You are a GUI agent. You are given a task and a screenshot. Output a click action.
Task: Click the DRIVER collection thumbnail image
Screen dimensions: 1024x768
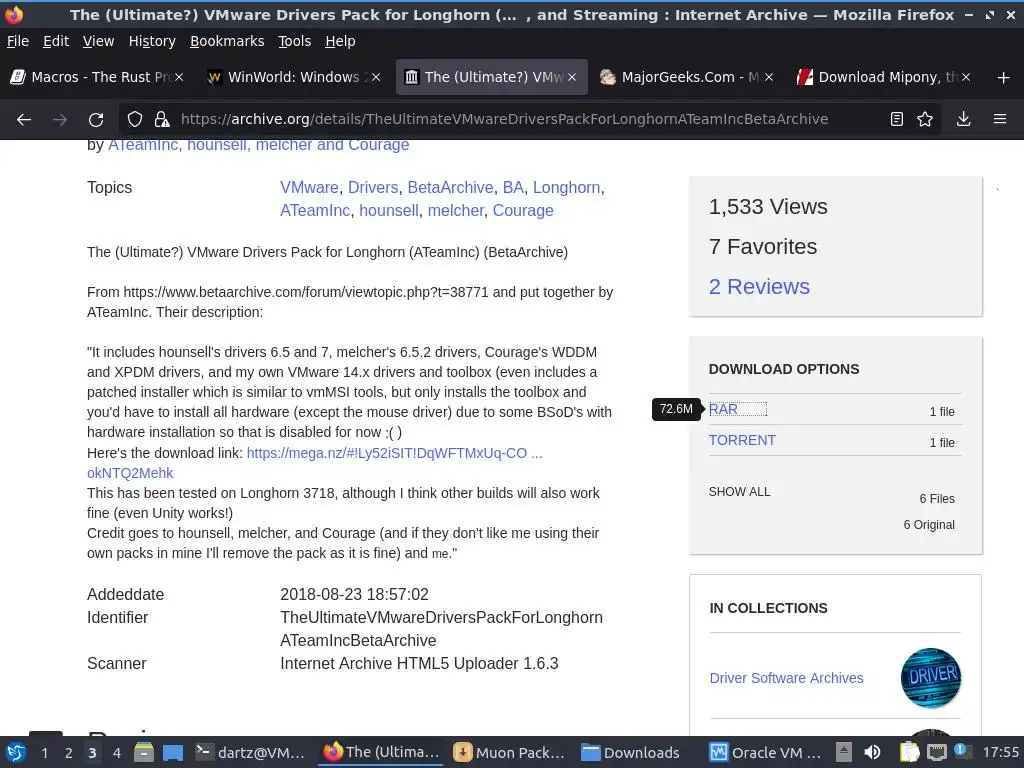931,678
